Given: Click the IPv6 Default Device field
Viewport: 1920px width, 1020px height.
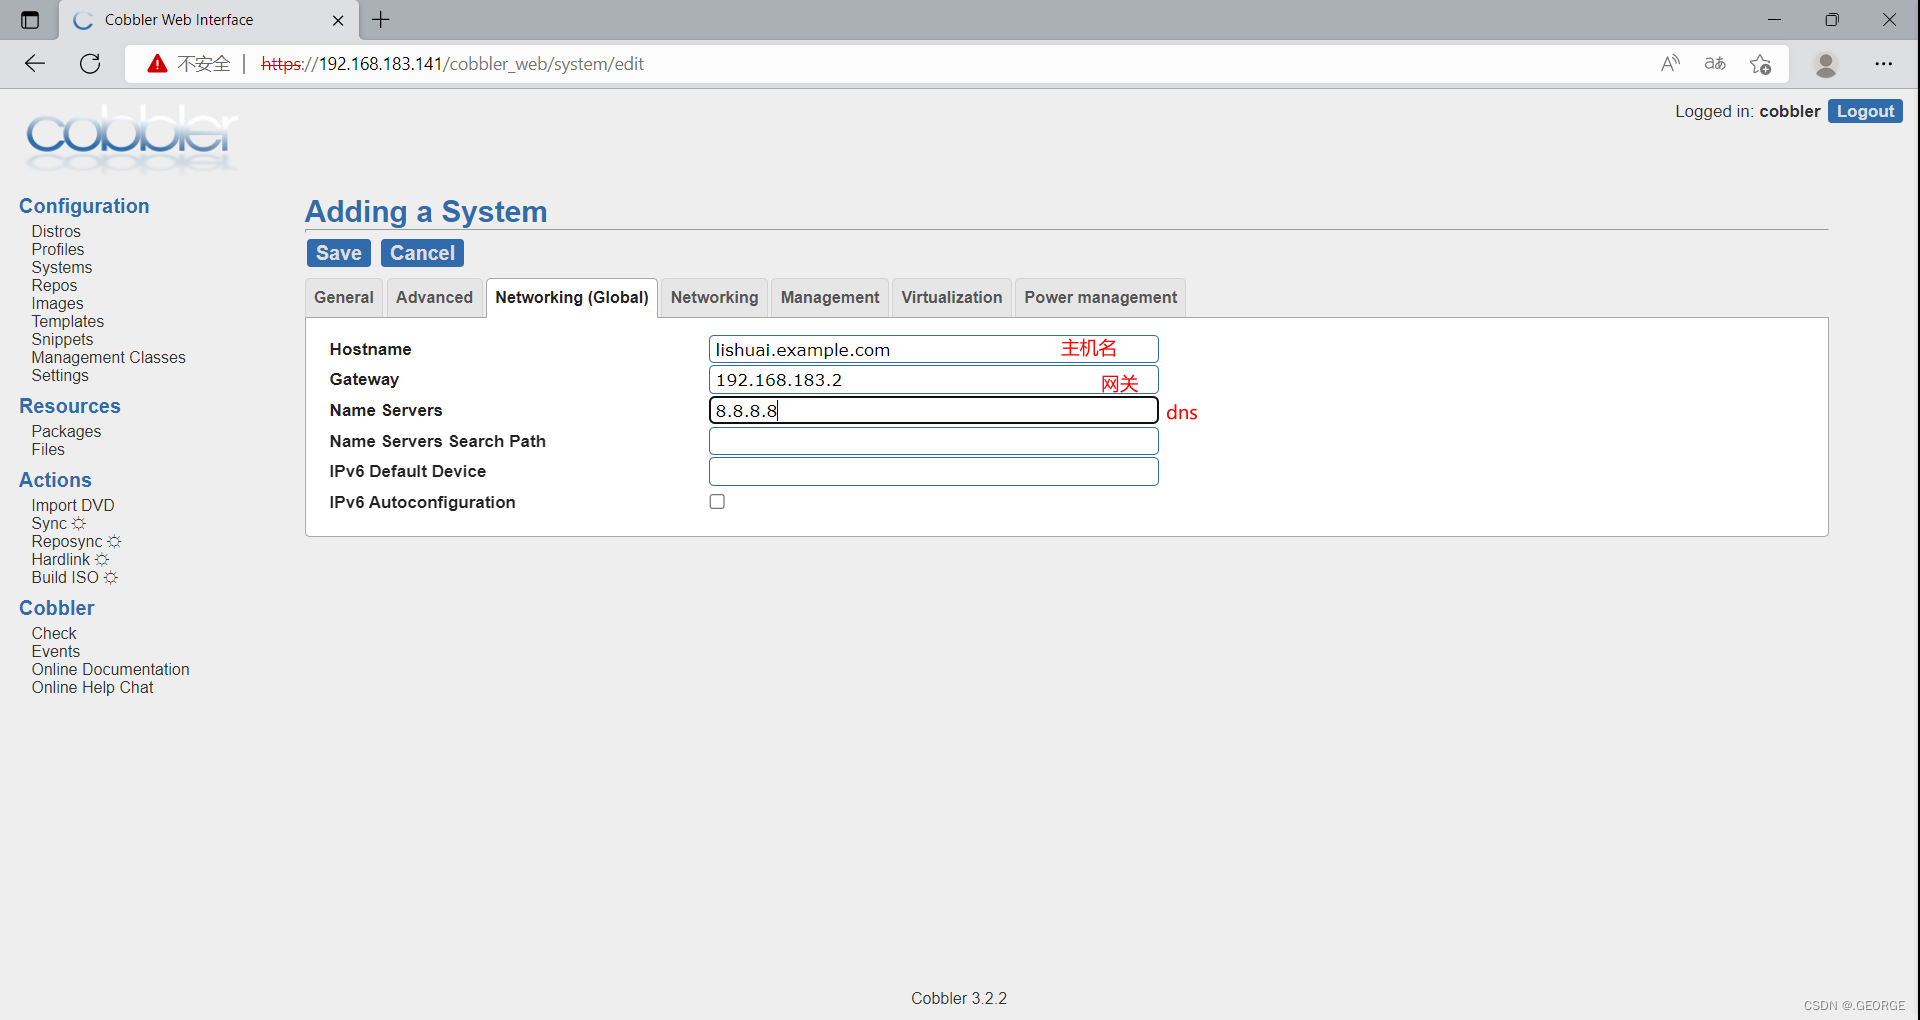Looking at the screenshot, I should click(934, 472).
